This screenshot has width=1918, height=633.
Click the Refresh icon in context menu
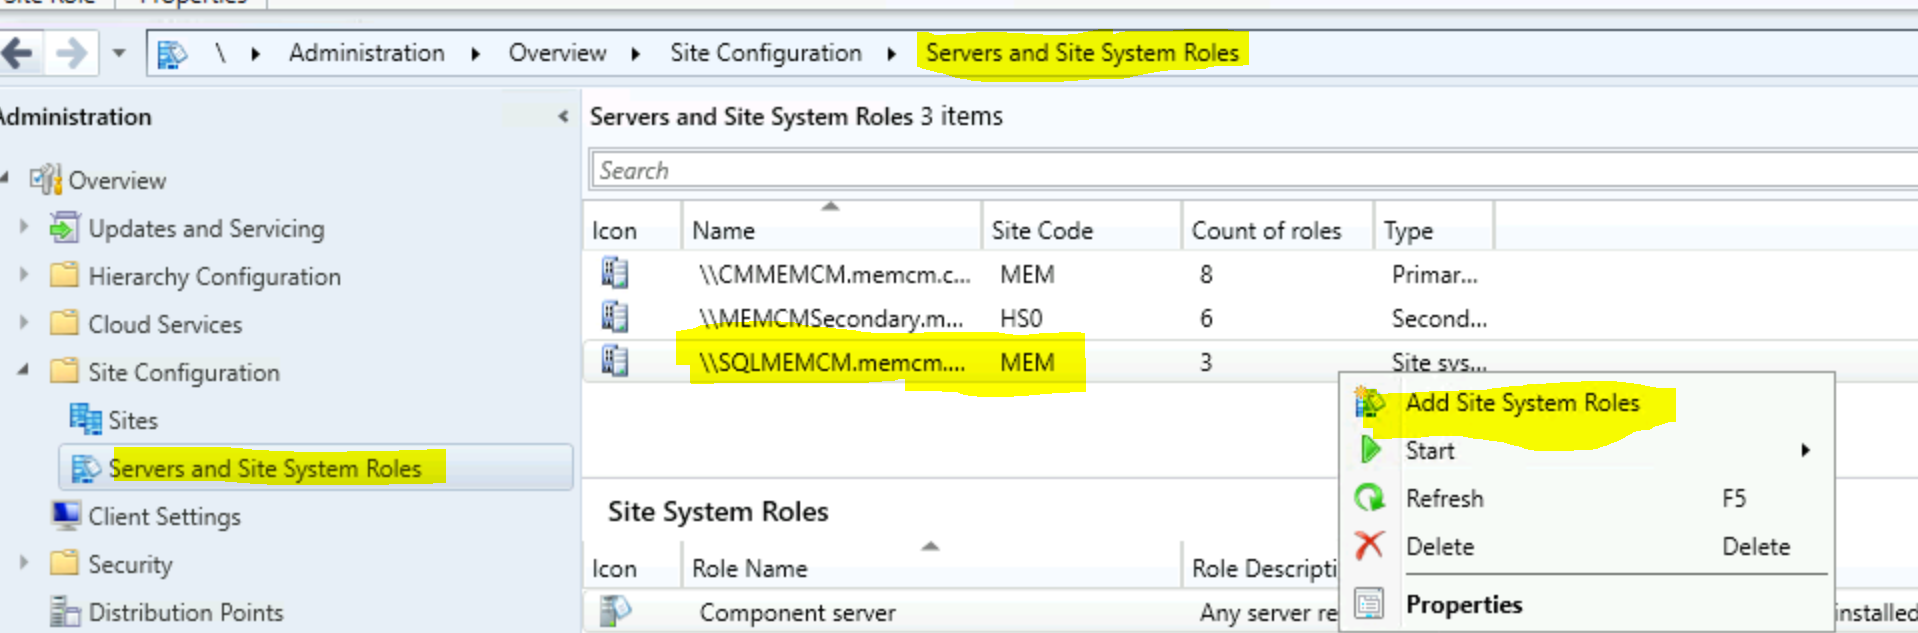tap(1369, 498)
